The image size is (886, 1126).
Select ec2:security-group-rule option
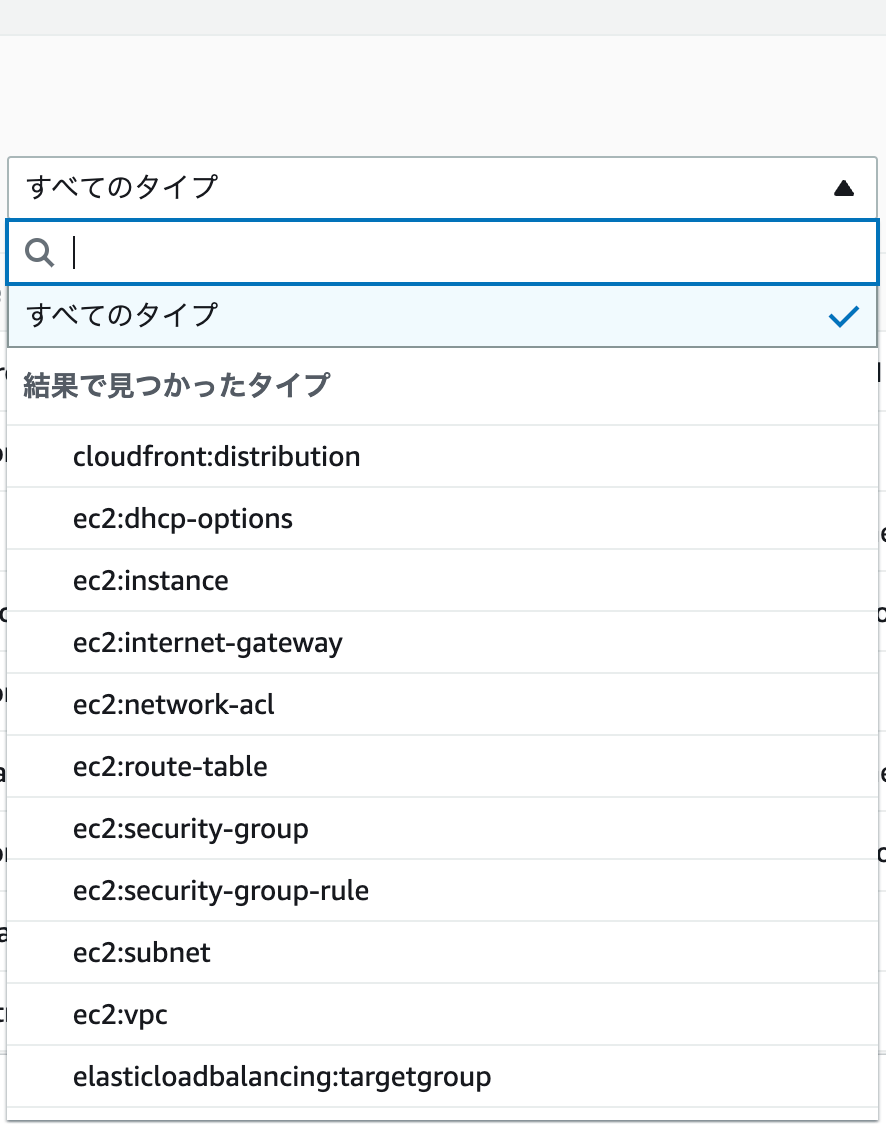(x=442, y=890)
